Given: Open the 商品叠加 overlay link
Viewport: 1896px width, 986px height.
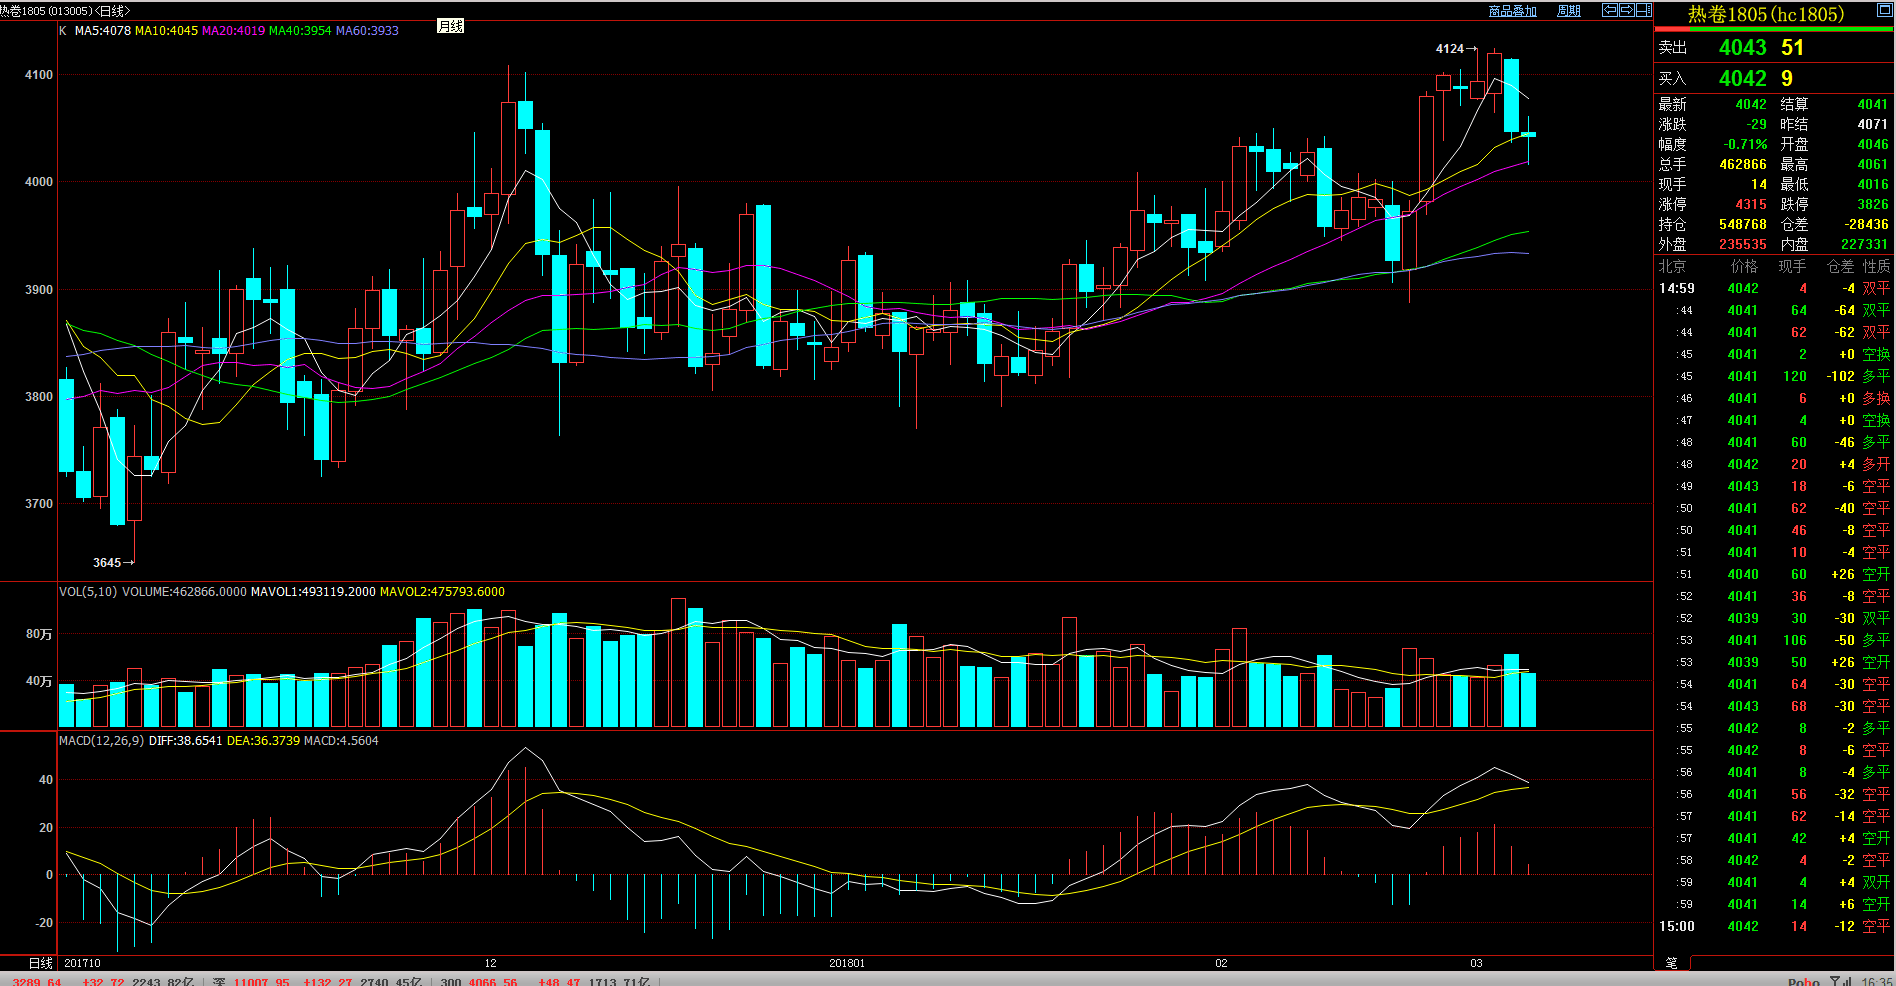Looking at the screenshot, I should pos(1512,11).
